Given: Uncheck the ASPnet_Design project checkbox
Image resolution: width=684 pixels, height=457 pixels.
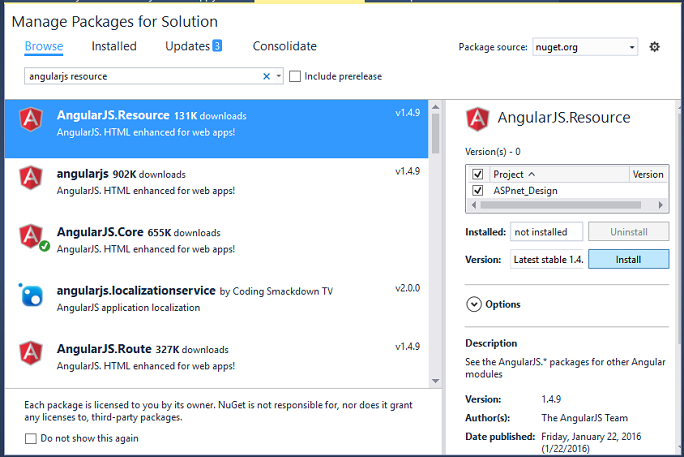Looking at the screenshot, I should [478, 191].
